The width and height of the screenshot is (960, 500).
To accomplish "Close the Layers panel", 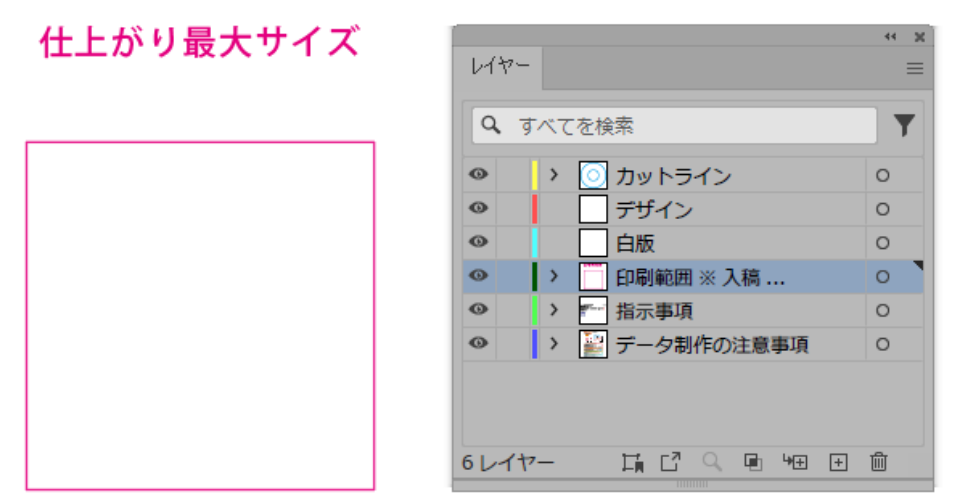I will coord(920,37).
